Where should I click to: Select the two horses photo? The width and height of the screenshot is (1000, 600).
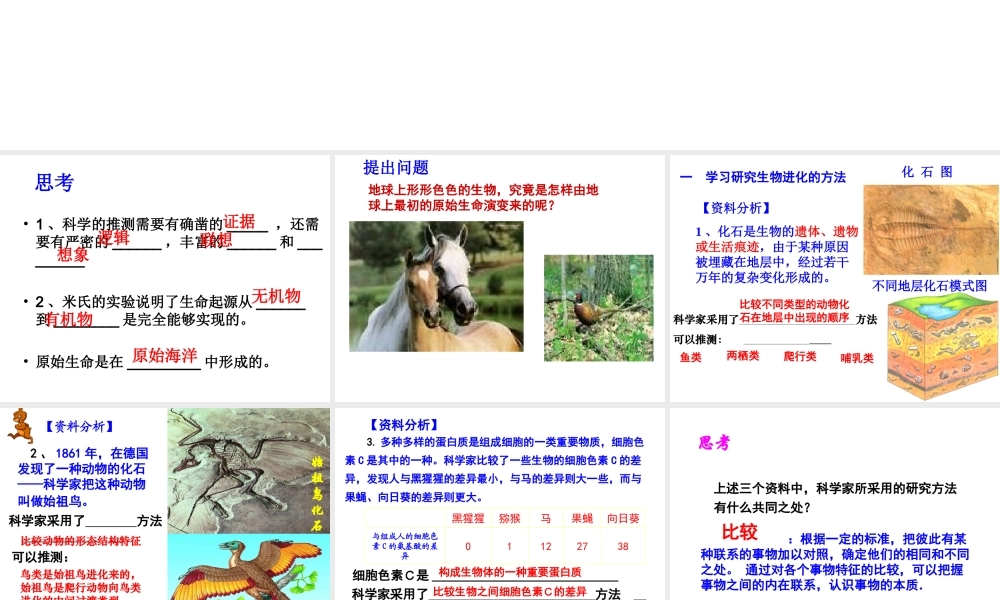436,286
